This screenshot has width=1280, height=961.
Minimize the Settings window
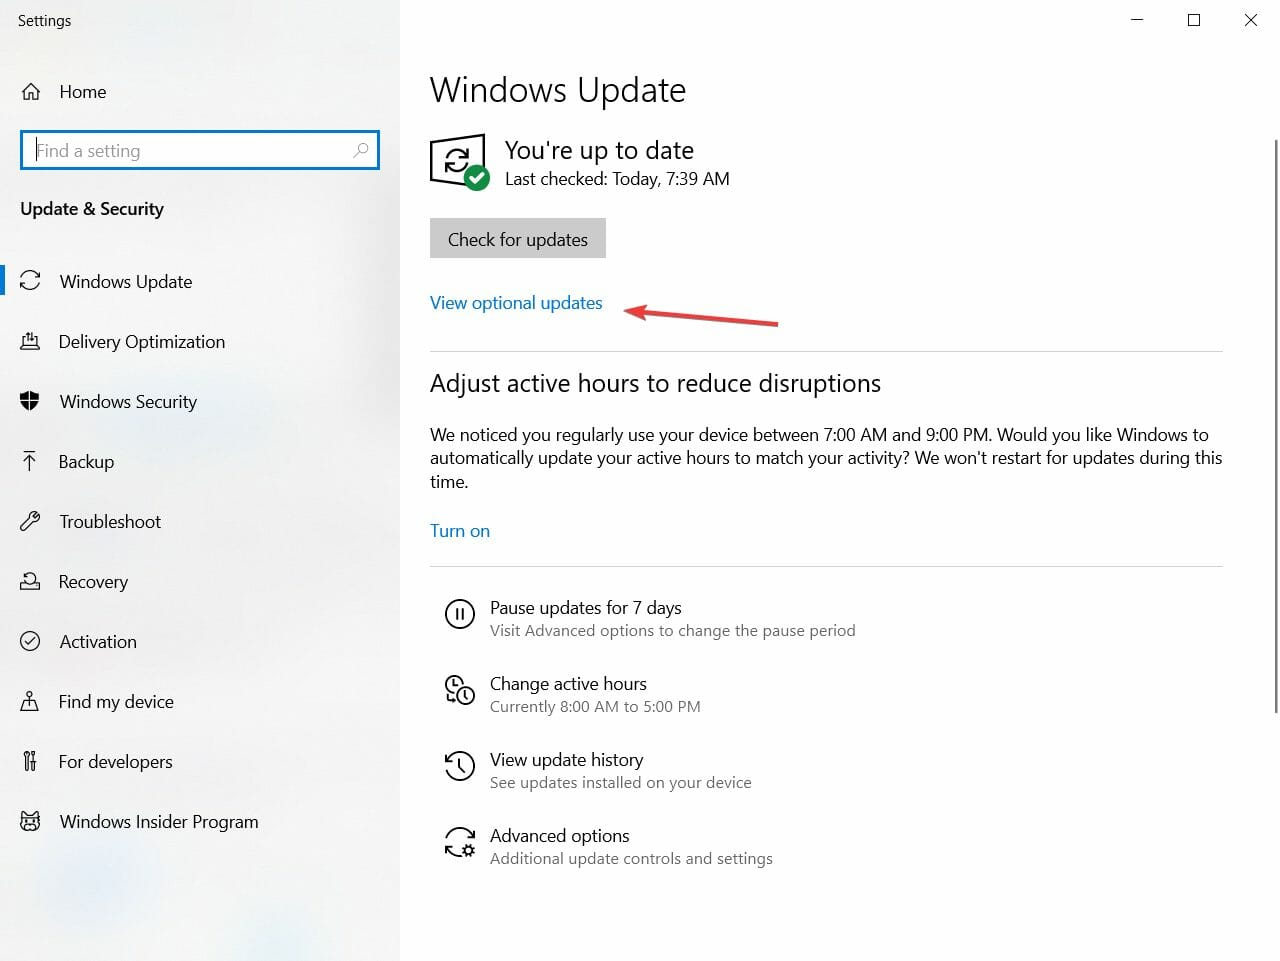click(x=1137, y=20)
